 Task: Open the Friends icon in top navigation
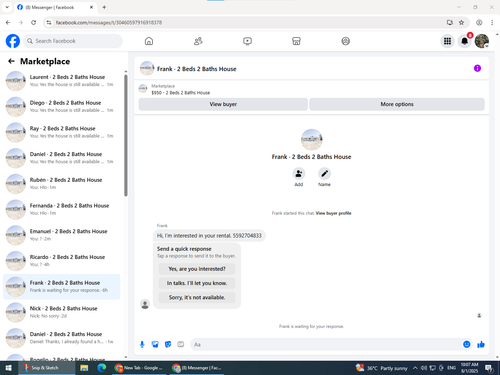(x=198, y=41)
